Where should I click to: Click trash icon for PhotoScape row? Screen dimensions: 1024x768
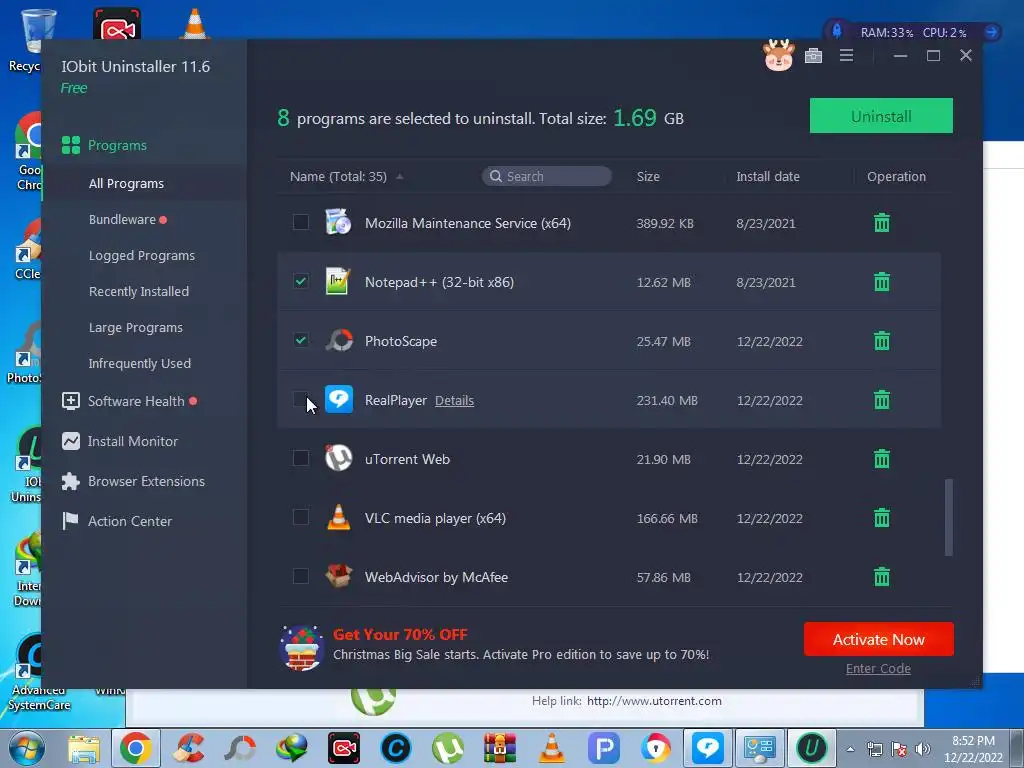click(882, 340)
